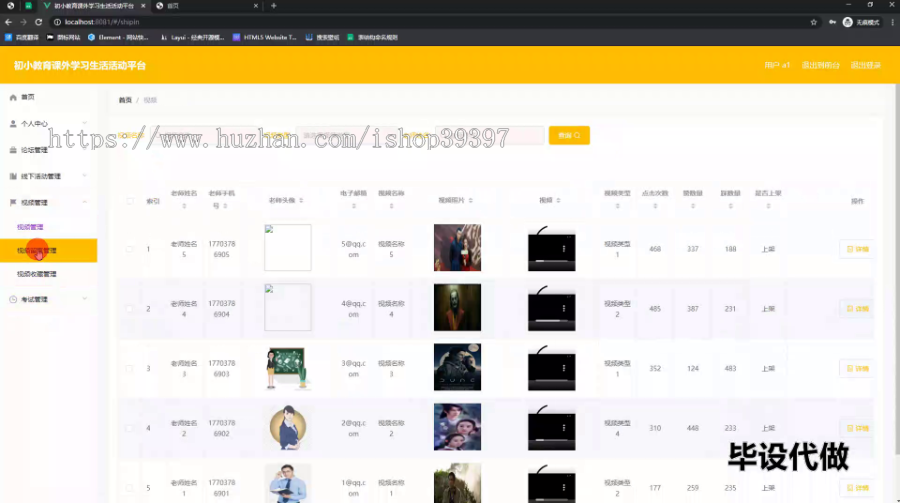Click the person icon beside 个人中心

click(13, 123)
